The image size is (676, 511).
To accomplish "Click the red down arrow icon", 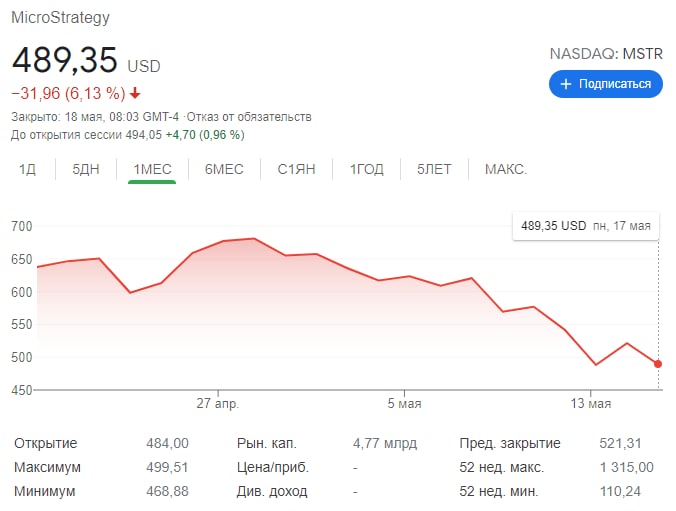I will [135, 93].
